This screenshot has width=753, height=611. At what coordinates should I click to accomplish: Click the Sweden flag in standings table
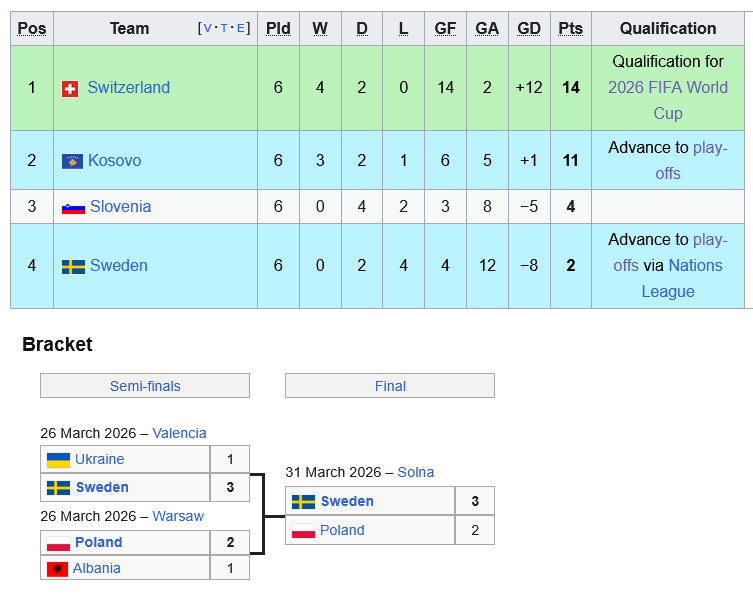73,267
